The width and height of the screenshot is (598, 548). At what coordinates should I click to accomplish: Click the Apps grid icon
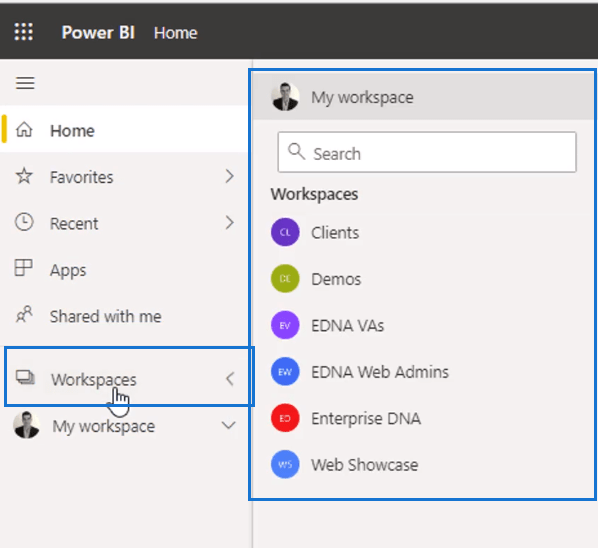(23, 268)
